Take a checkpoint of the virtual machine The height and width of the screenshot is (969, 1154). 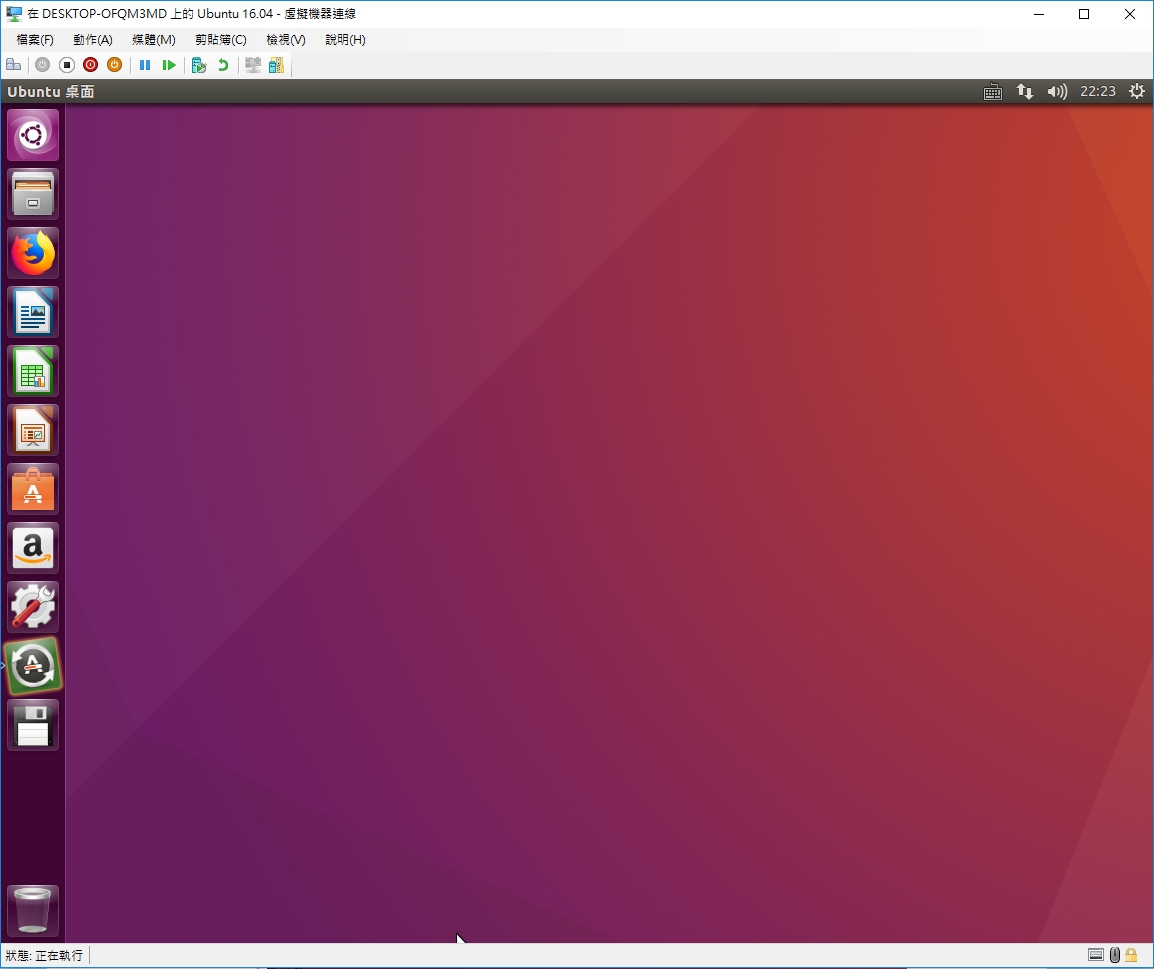pos(198,64)
